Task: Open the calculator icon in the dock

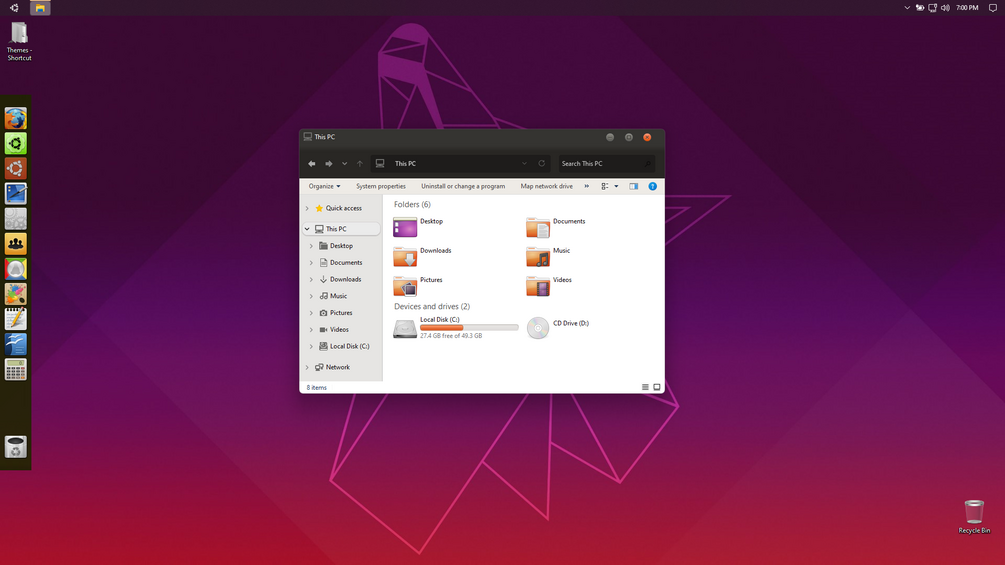Action: click(x=15, y=370)
